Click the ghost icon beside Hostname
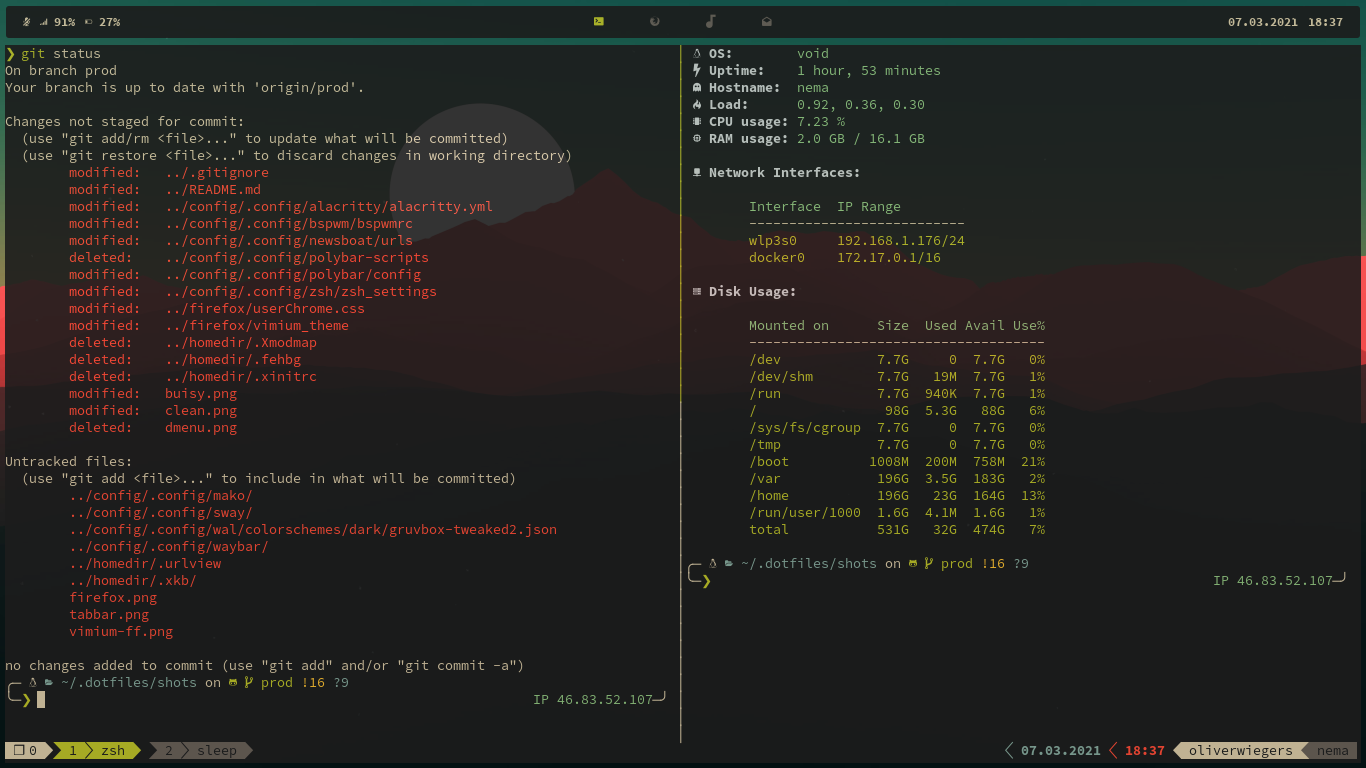1366x768 pixels. coord(697,88)
